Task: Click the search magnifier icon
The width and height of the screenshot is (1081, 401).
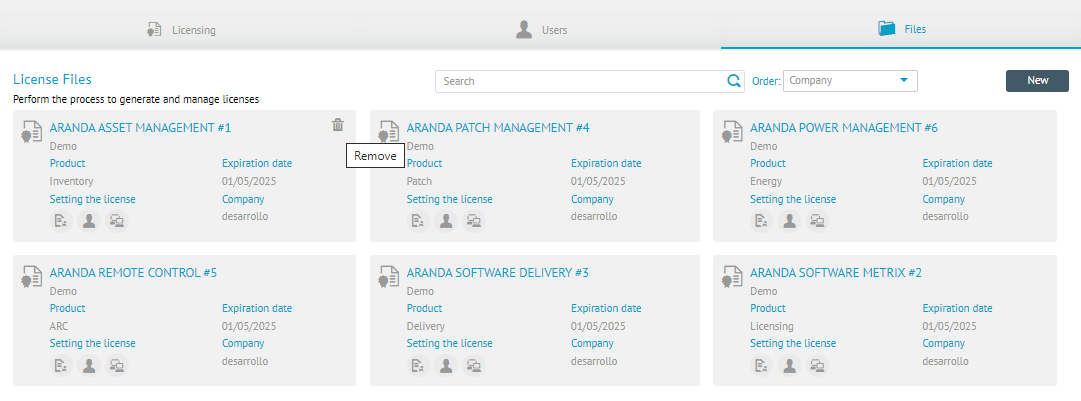Action: pos(734,81)
